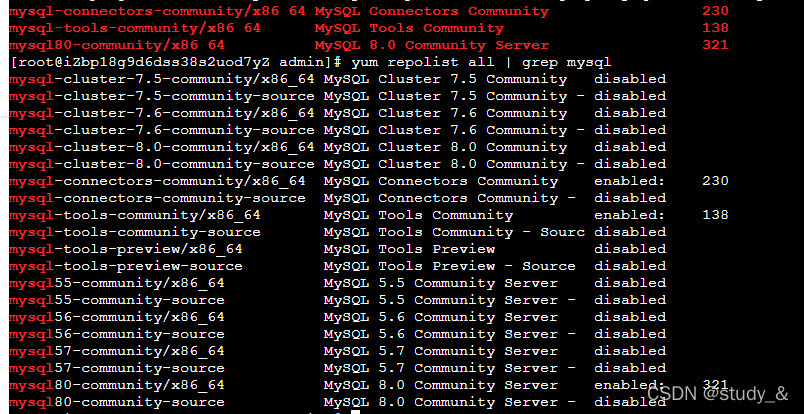
Task: Click "enabled:" in the mysql-connectors-community/x86_64 row
Action: (x=630, y=181)
